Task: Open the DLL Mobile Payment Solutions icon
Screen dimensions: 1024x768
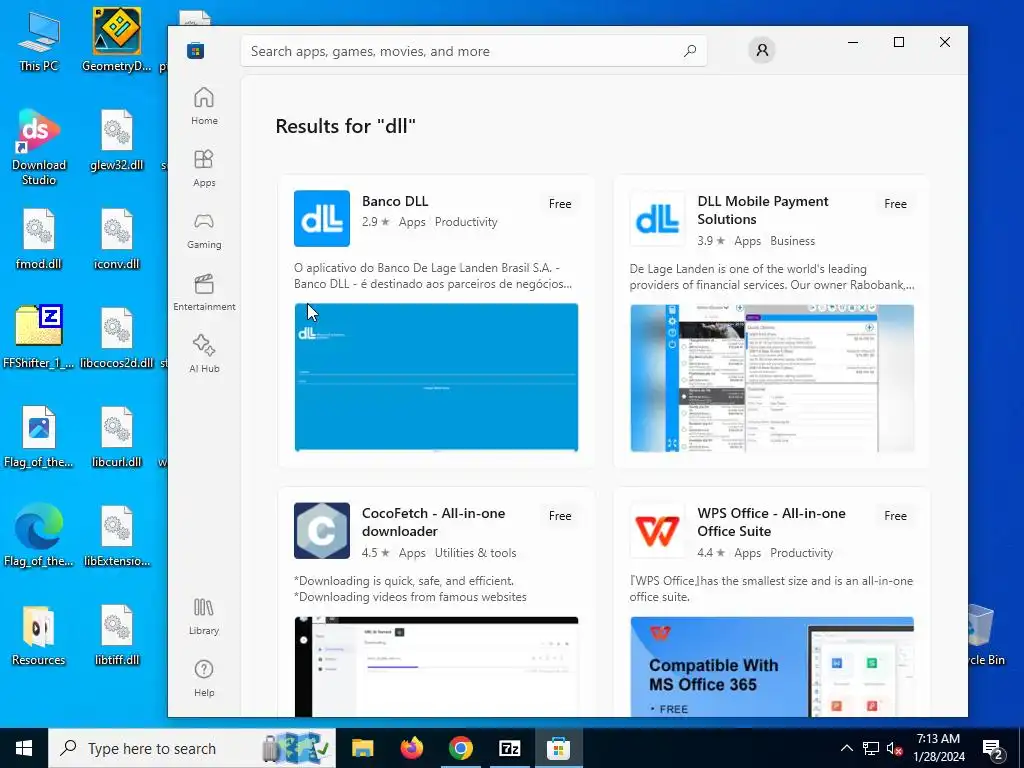Action: tap(657, 219)
